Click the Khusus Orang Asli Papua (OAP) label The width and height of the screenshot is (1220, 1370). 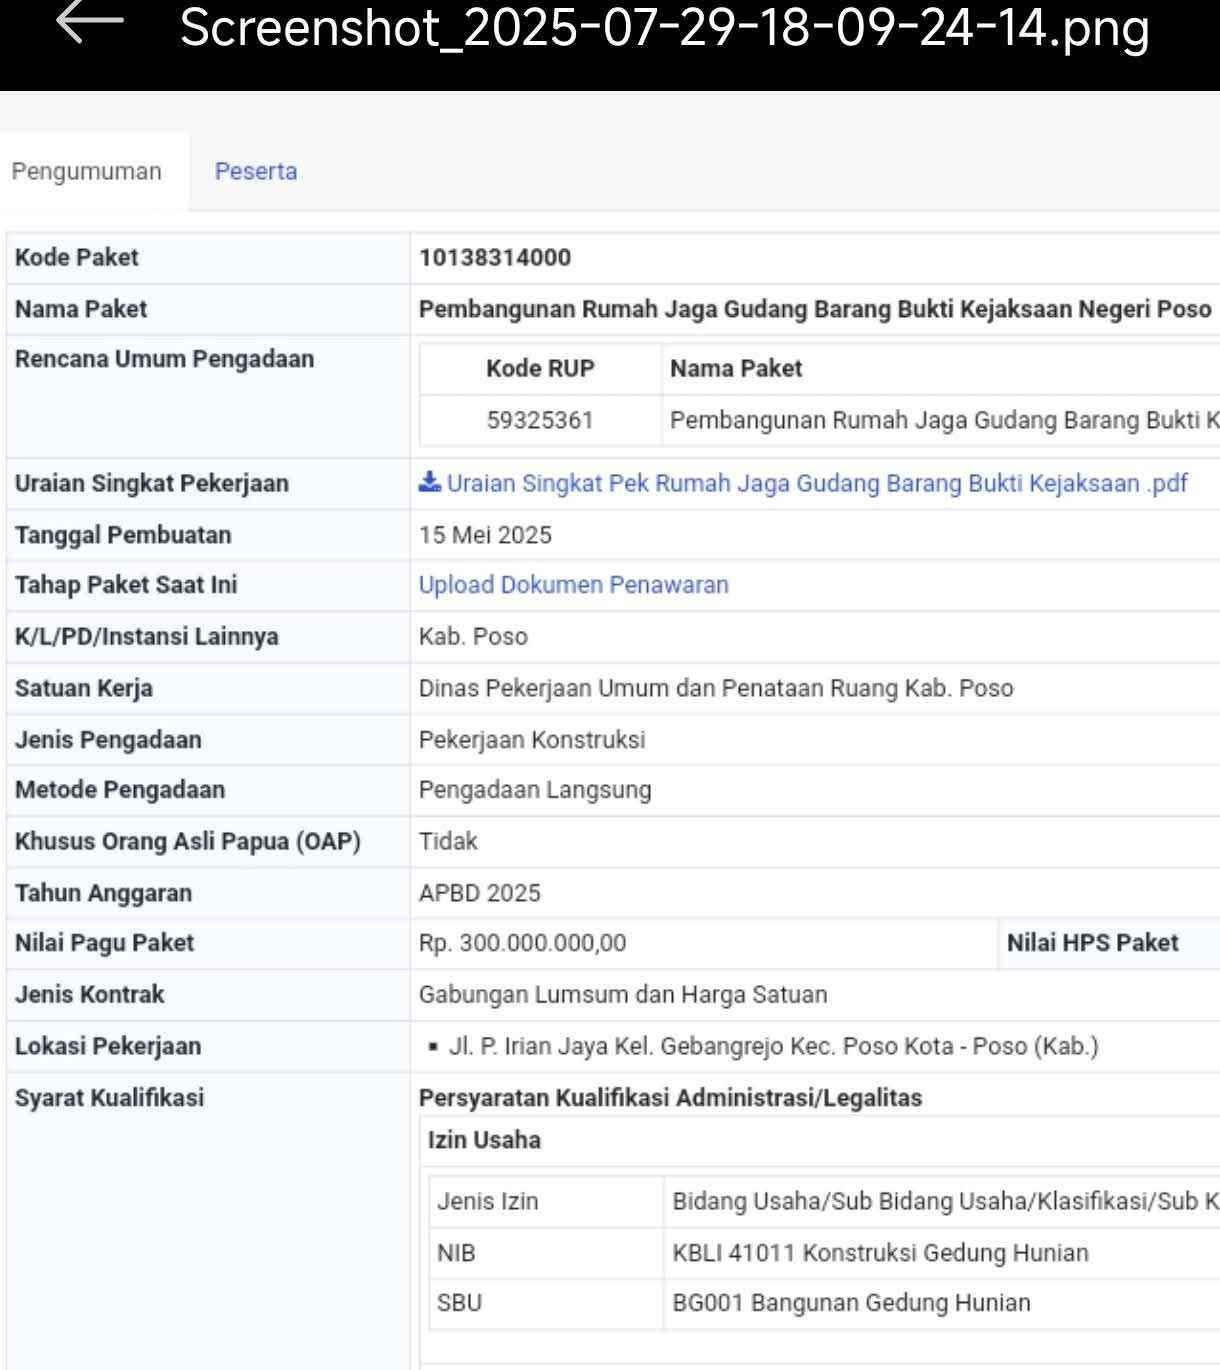(188, 842)
